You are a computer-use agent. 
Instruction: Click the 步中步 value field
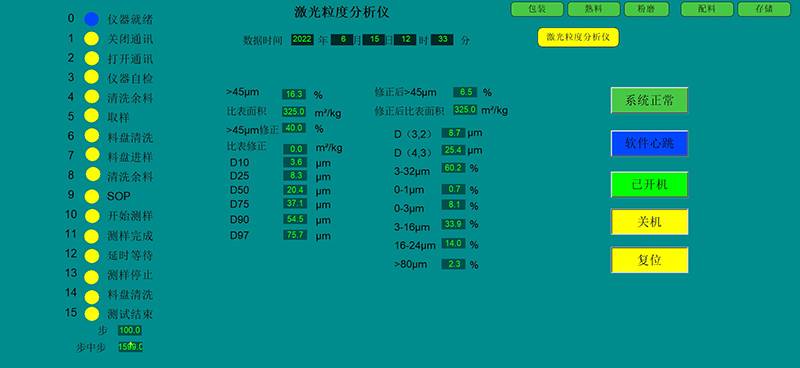pyautogui.click(x=131, y=347)
